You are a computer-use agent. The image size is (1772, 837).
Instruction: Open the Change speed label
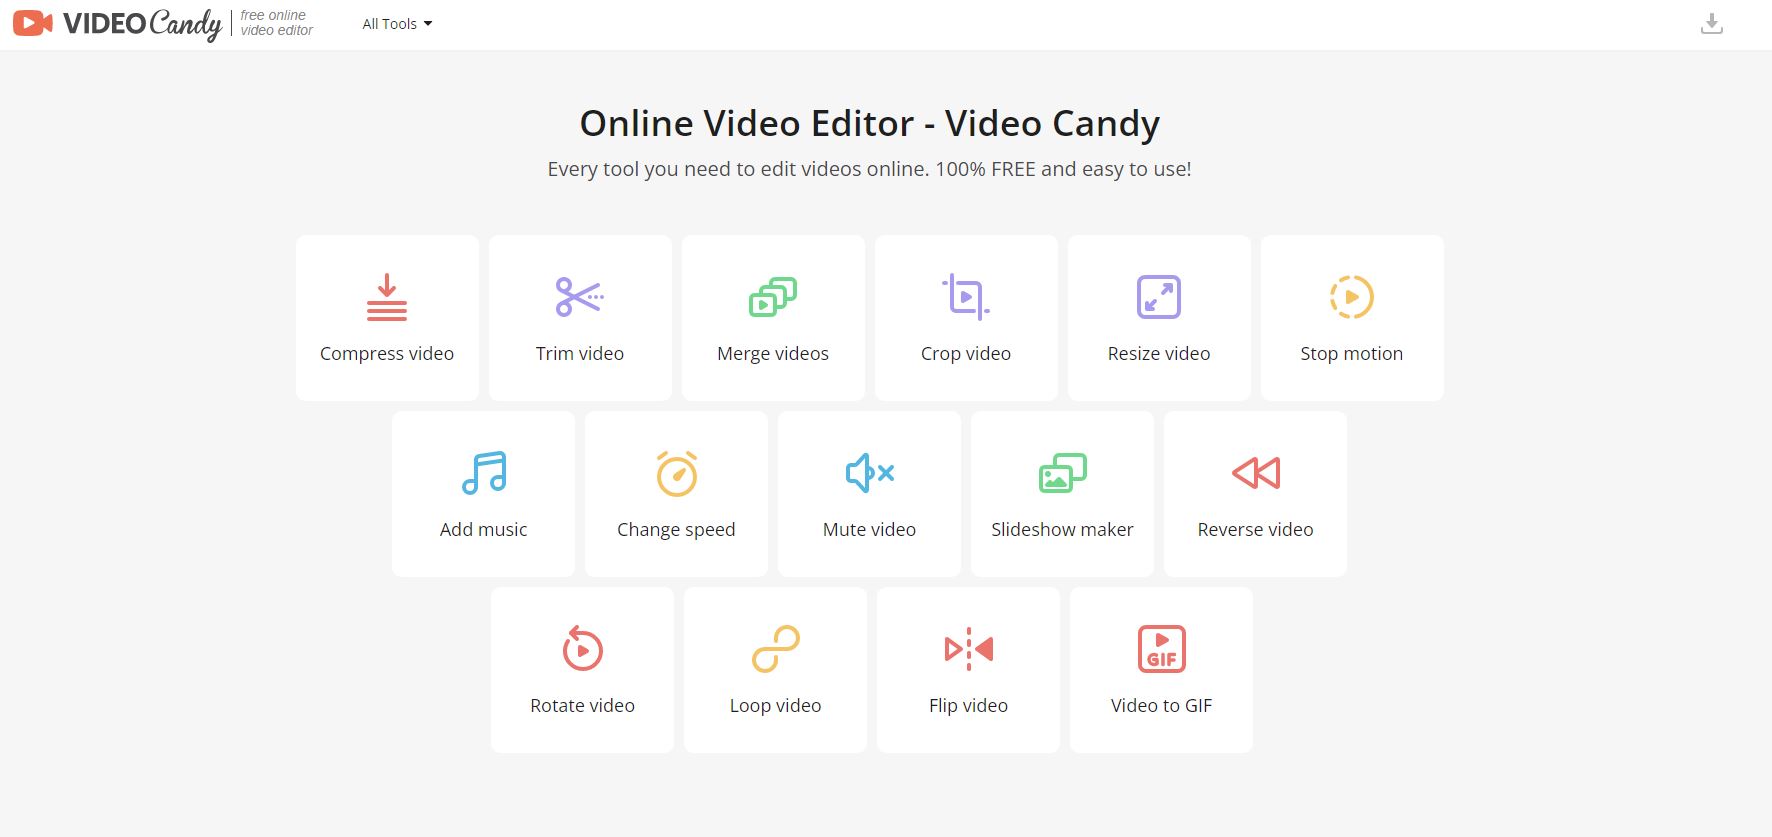(x=676, y=530)
